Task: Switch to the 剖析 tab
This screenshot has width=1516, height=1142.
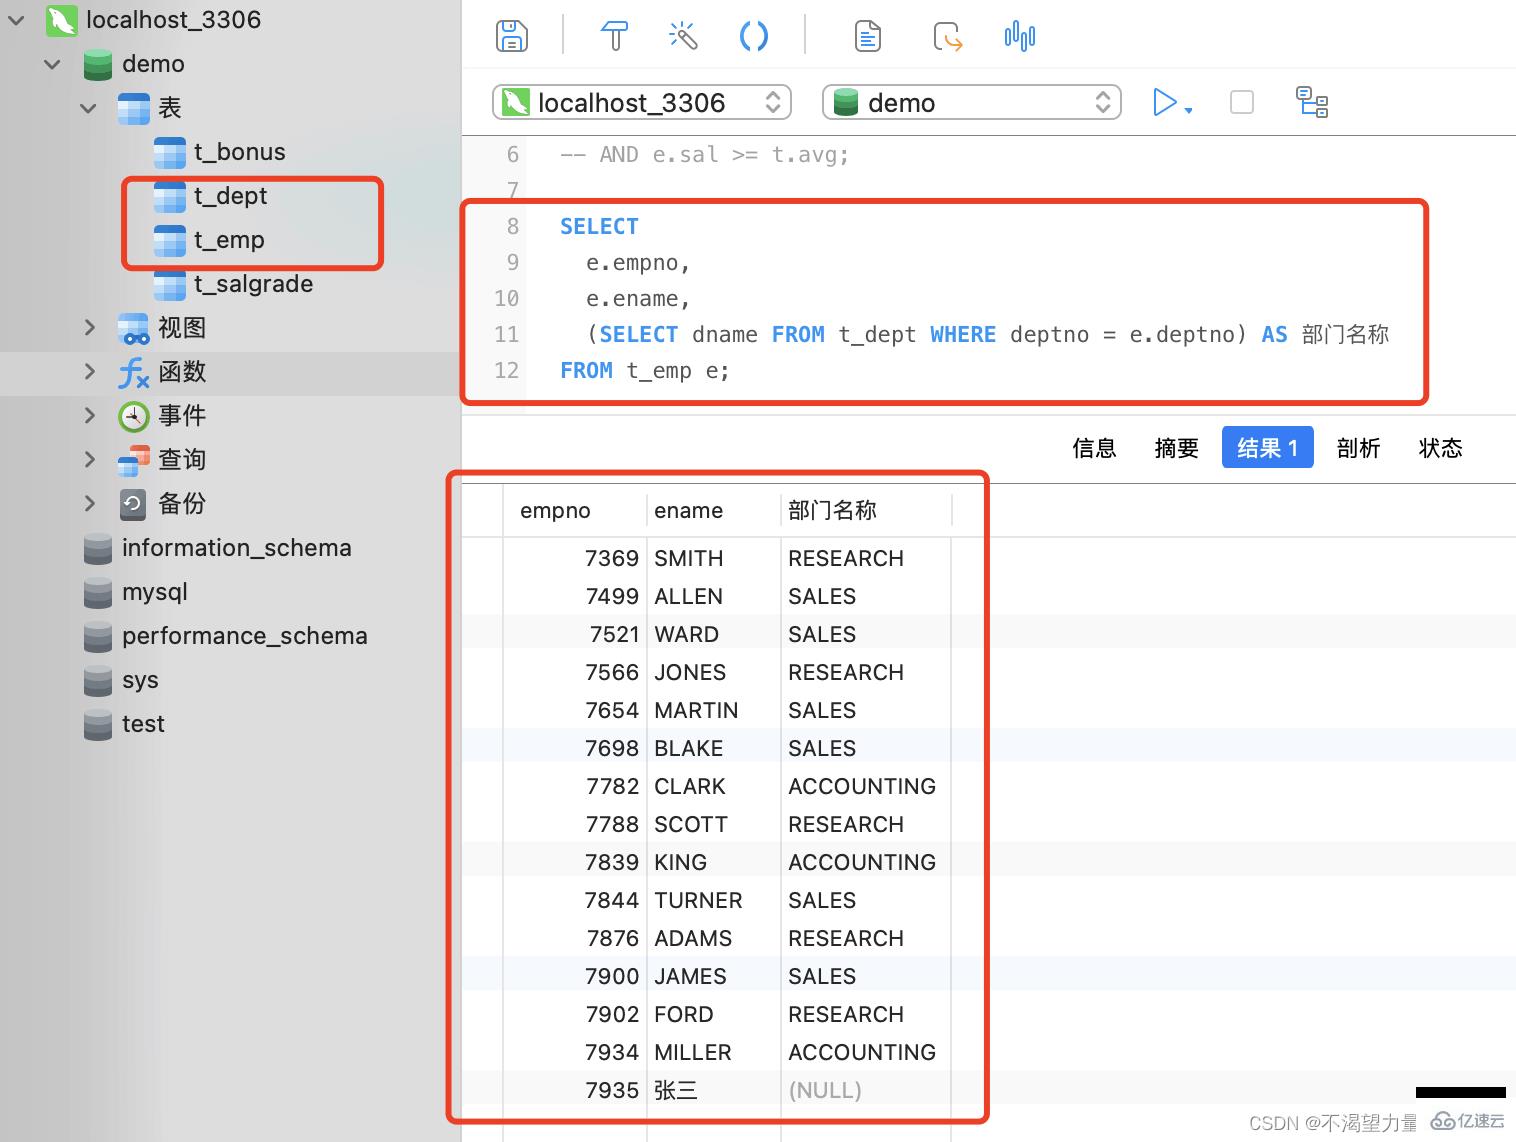Action: 1358,448
